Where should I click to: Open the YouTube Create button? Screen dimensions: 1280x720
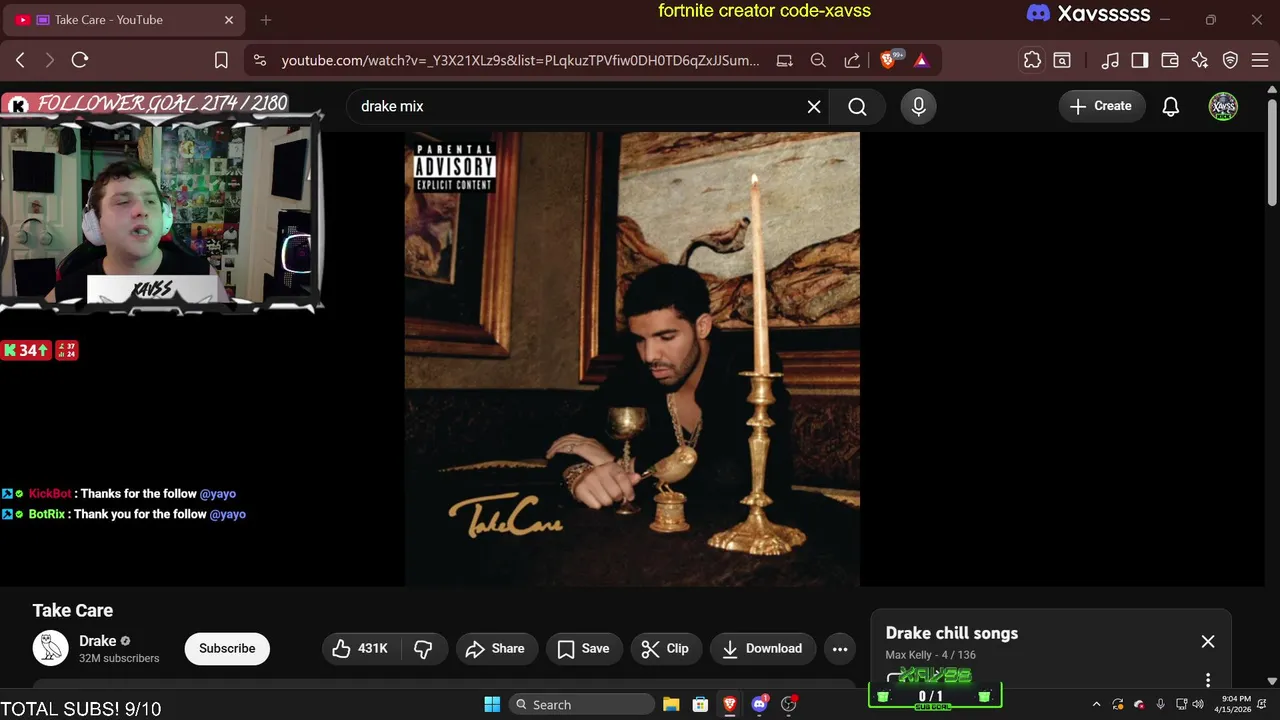(x=1101, y=106)
